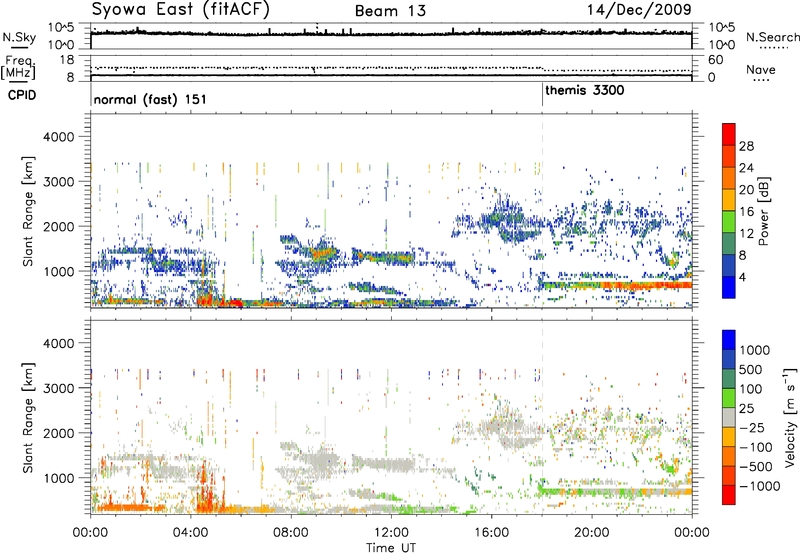Click the red segment of Power color bar
Screen dimensions: 800x554
click(729, 134)
